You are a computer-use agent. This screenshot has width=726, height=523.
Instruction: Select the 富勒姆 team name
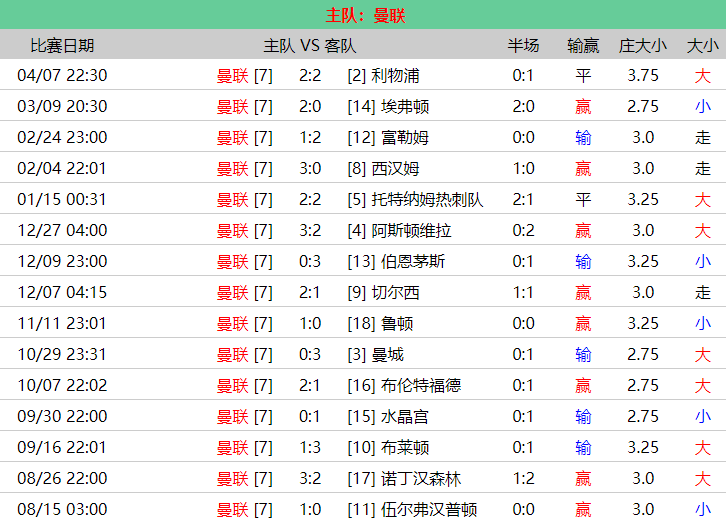405,138
